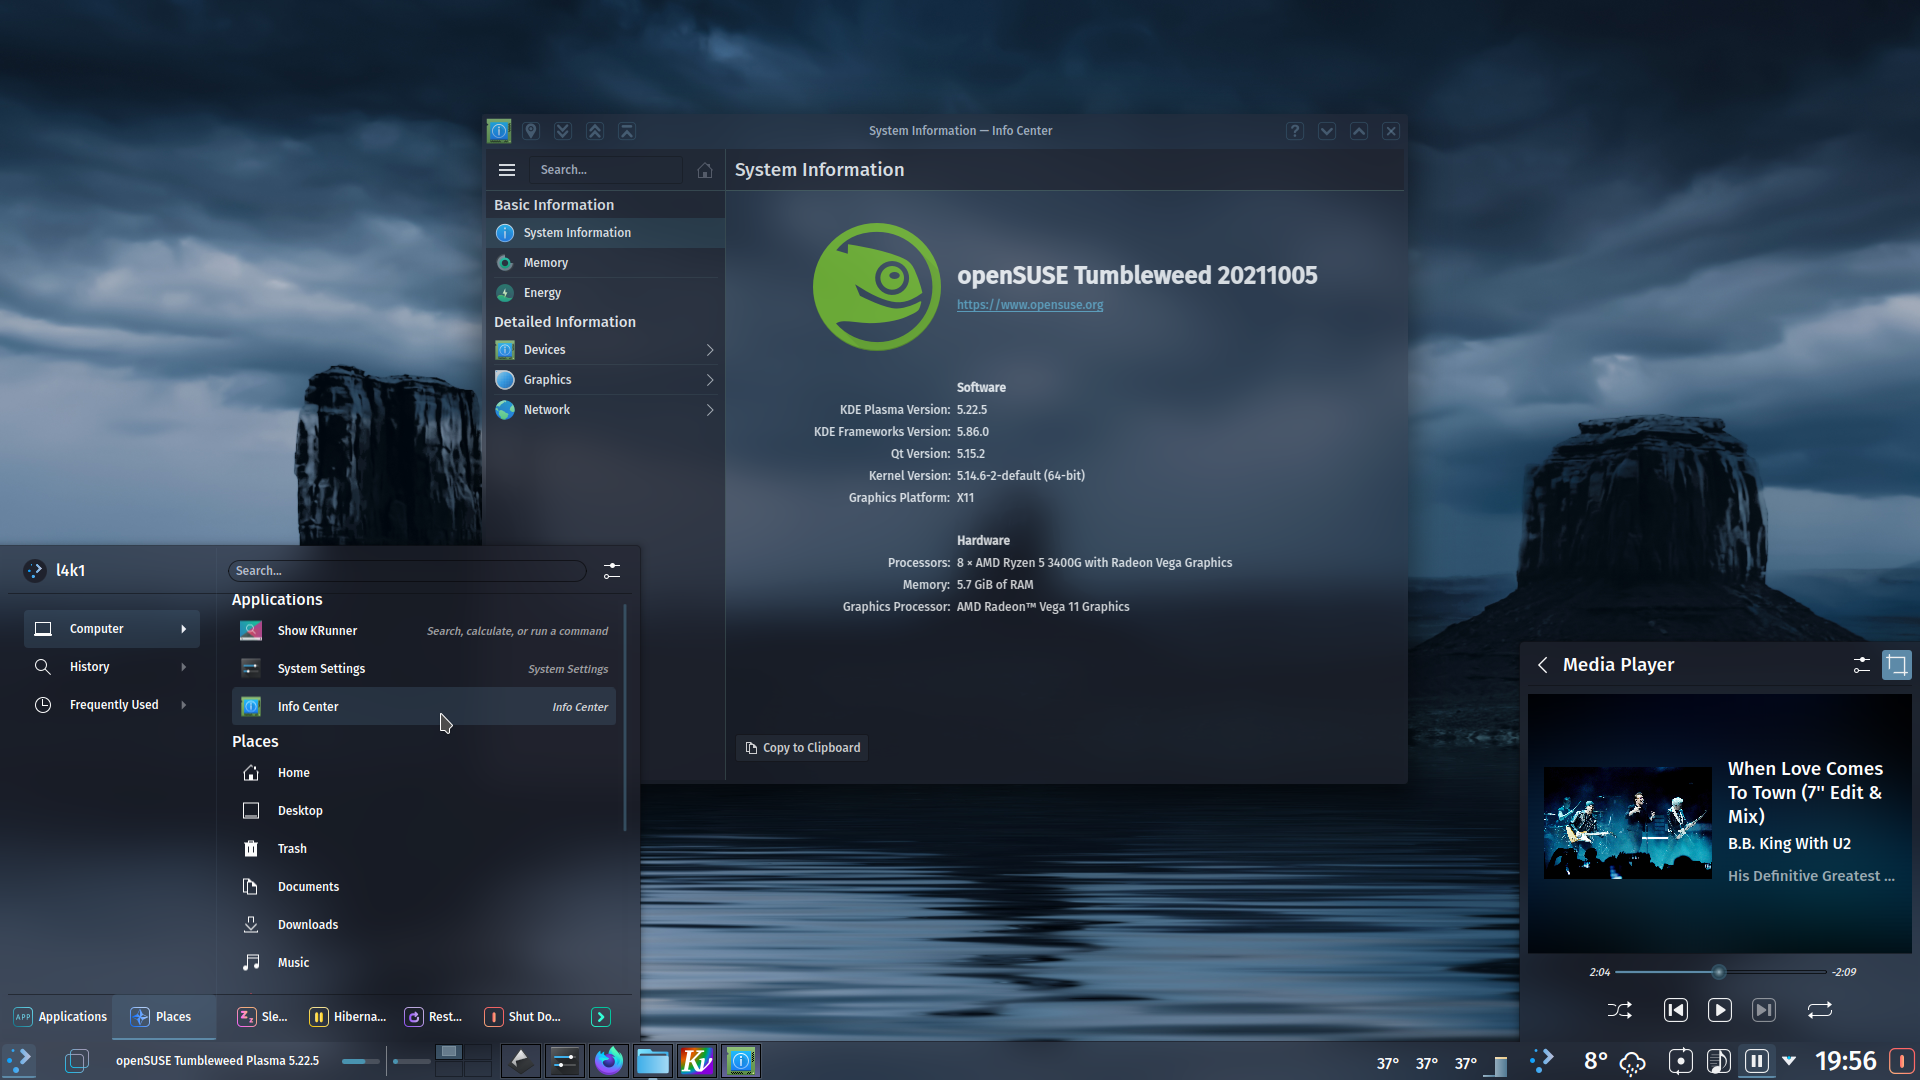Open Kvantum Manager from taskbar
Image resolution: width=1920 pixels, height=1080 pixels.
pos(697,1061)
